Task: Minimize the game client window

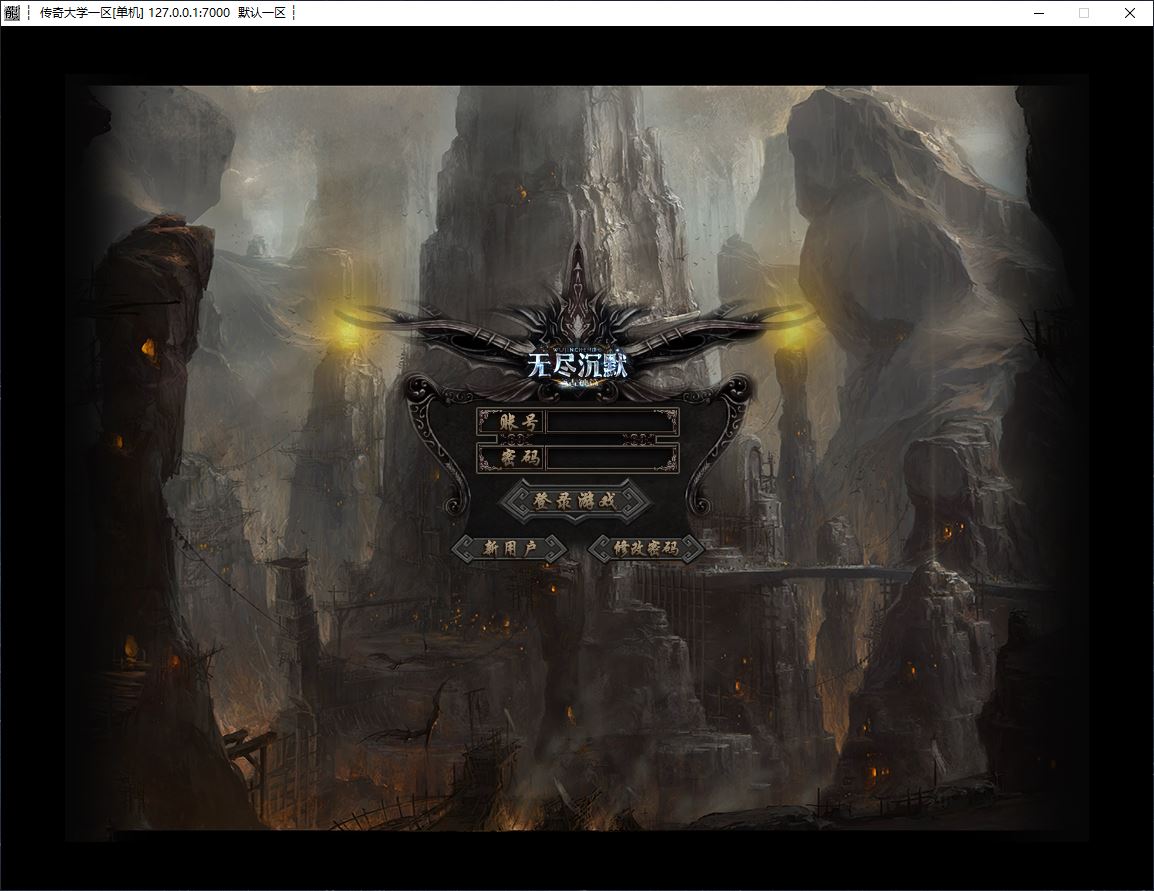Action: point(1037,13)
